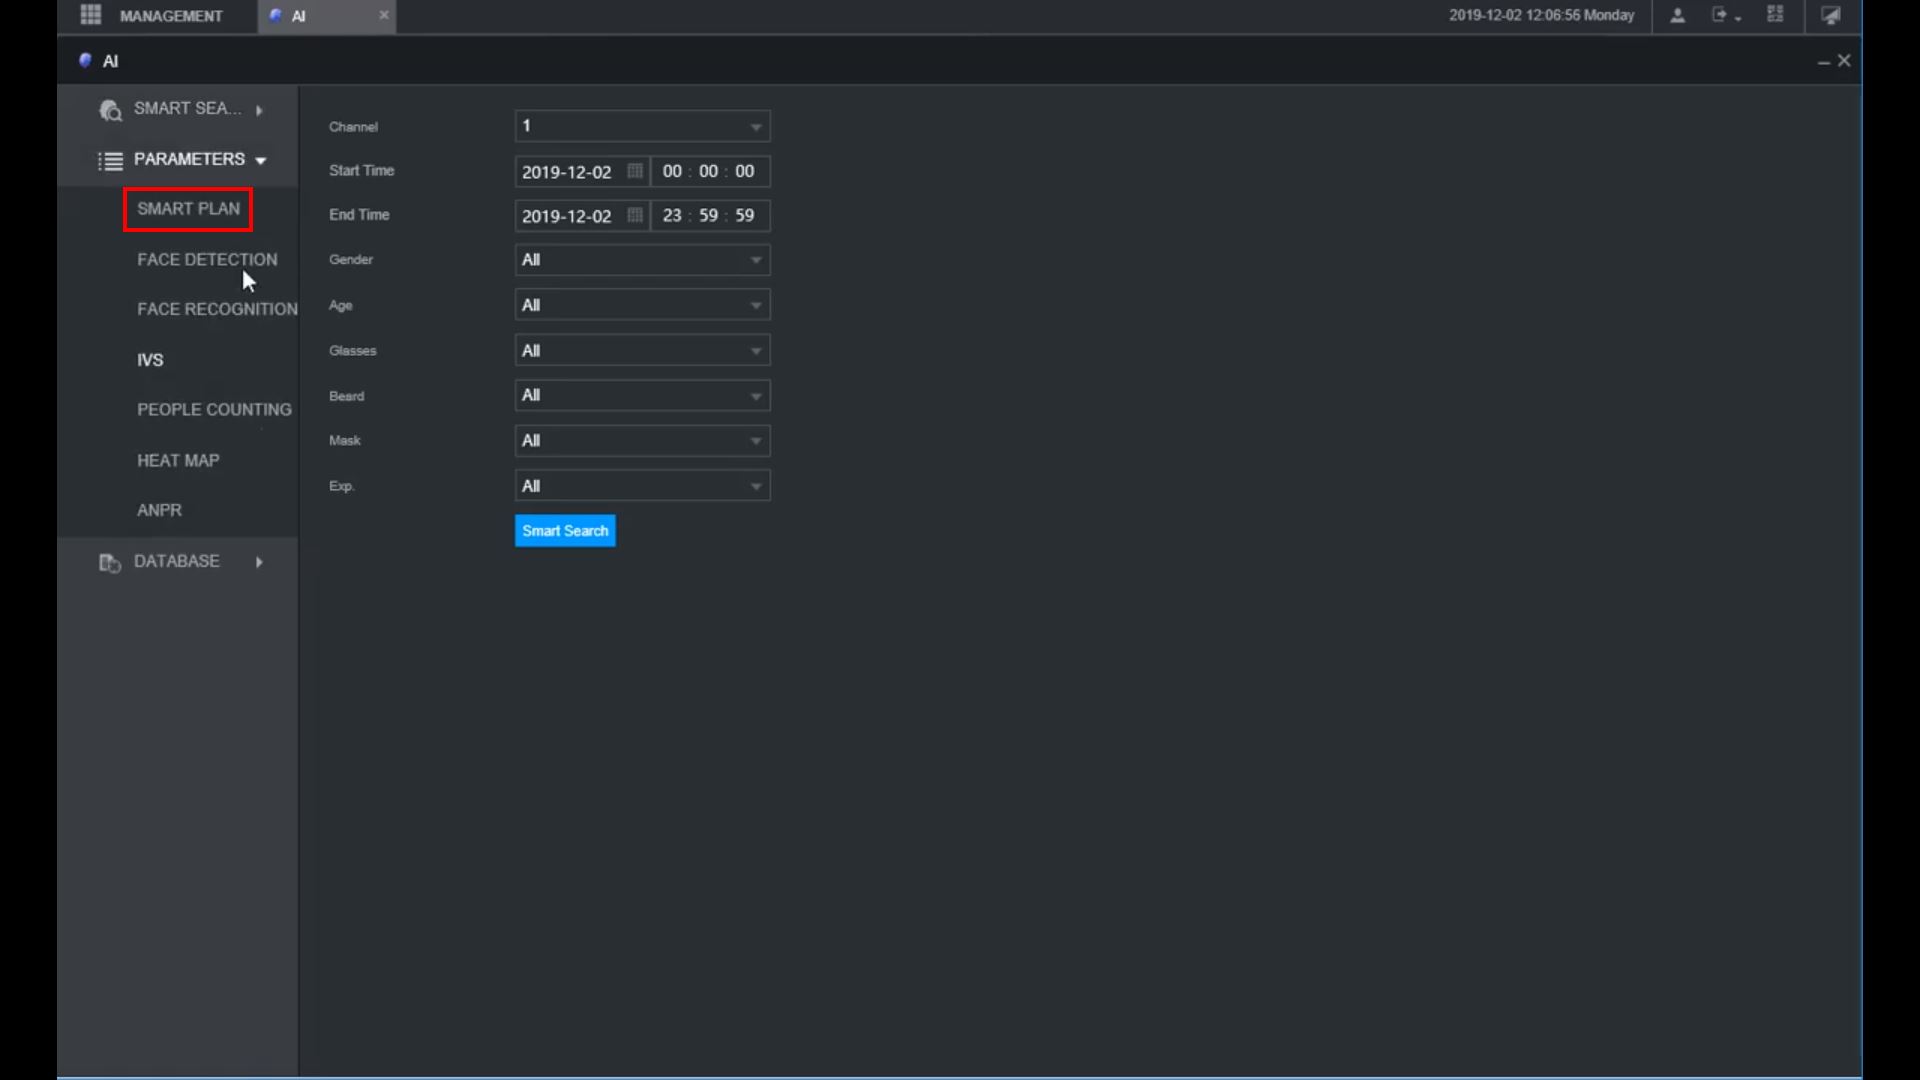Click the user account icon in top bar

[1678, 15]
